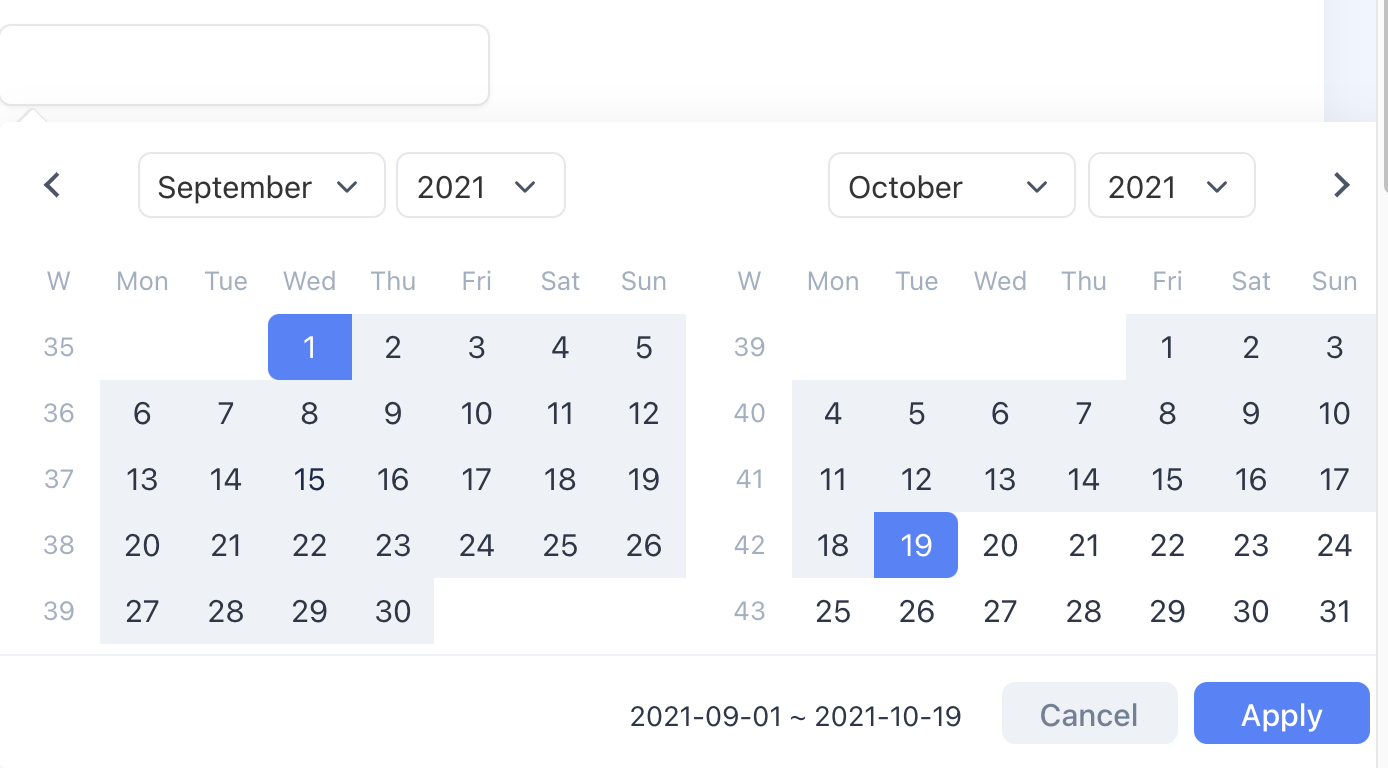Click the Cancel button
This screenshot has width=1388, height=768.
click(1089, 714)
